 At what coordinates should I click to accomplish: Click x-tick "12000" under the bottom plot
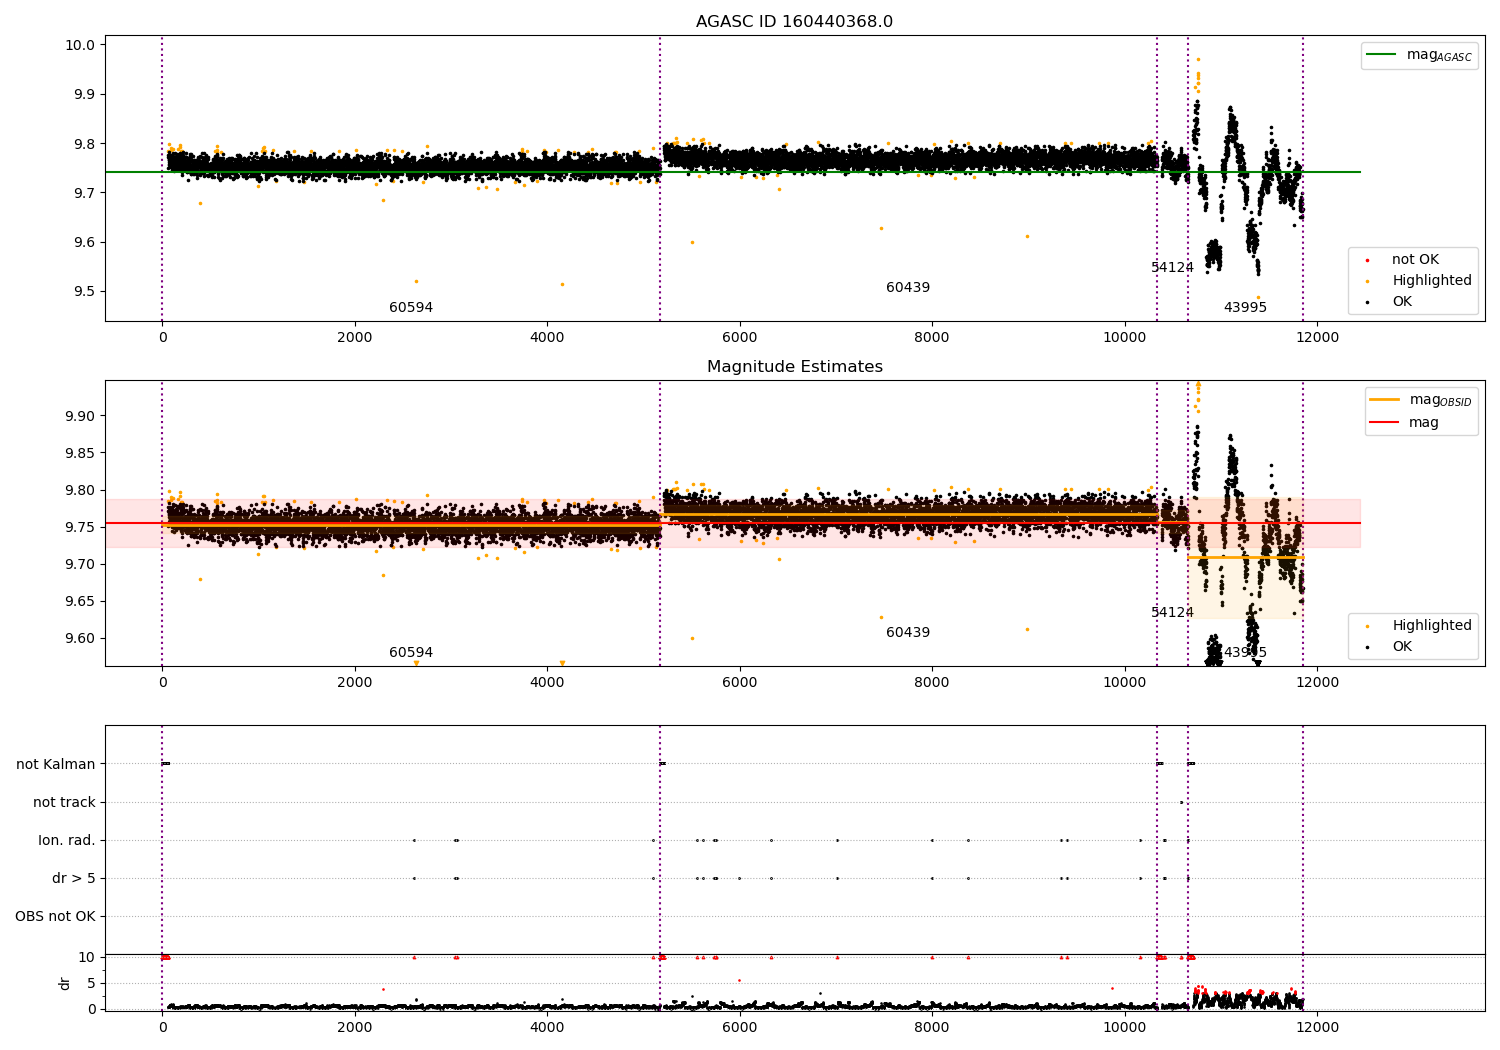click(x=1317, y=1028)
